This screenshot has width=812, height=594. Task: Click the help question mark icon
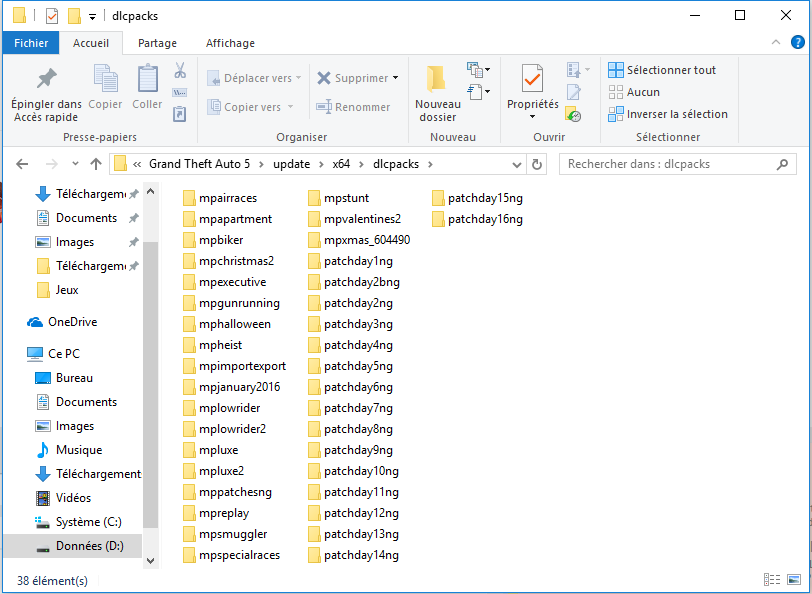(798, 42)
